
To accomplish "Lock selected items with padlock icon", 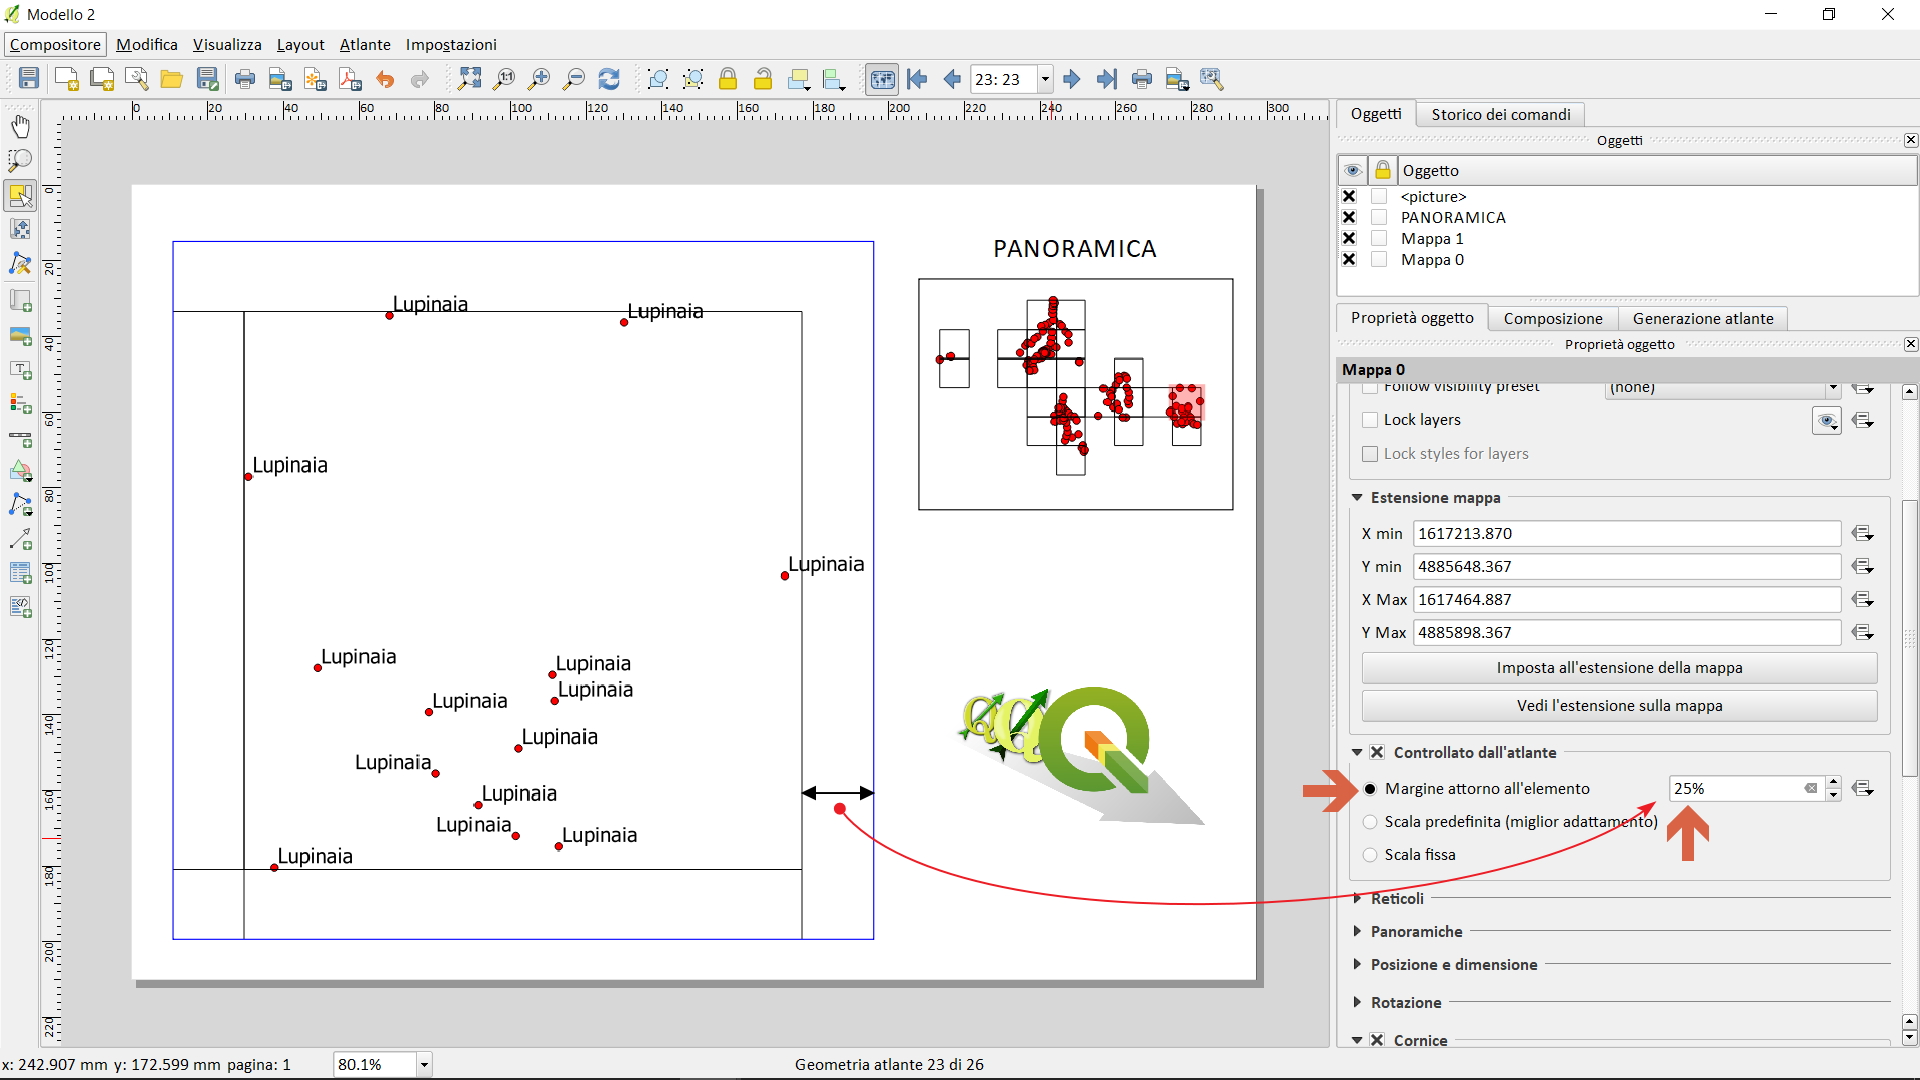I will click(728, 79).
